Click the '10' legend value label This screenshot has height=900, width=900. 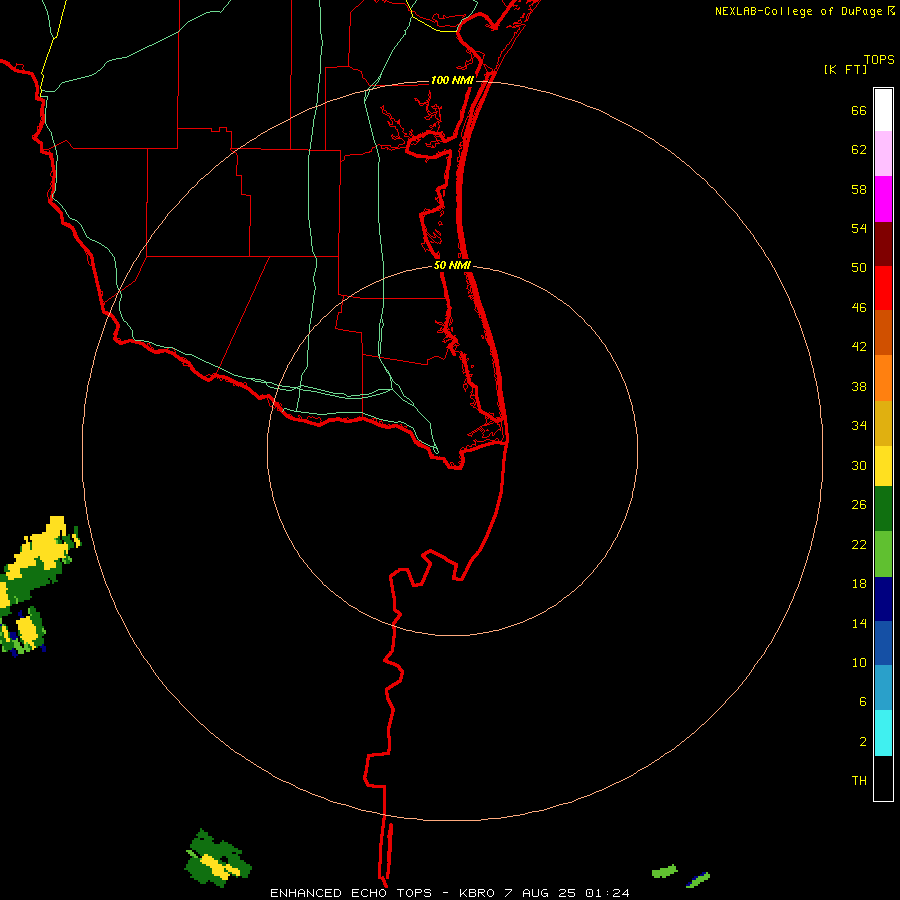click(859, 663)
